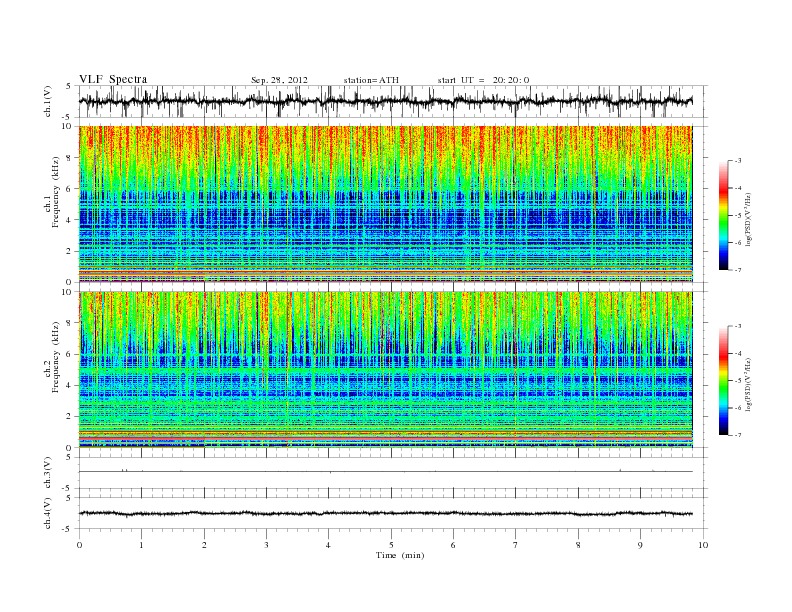
Task: Click the "-5" tick on ch.2 colorbar
Action: point(738,381)
